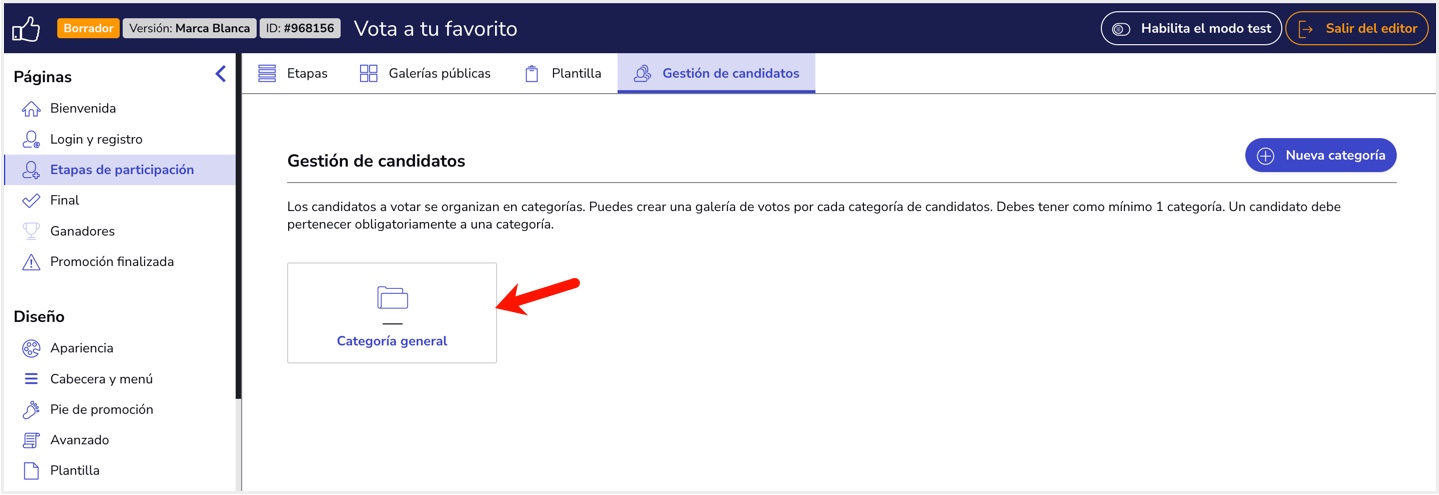This screenshot has height=495, width=1439.
Task: Open Avanzado design settings
Action: (x=79, y=440)
